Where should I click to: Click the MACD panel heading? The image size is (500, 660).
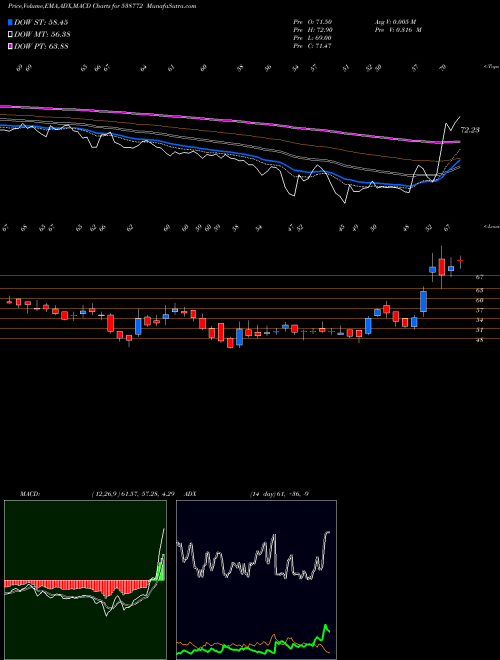pyautogui.click(x=29, y=493)
